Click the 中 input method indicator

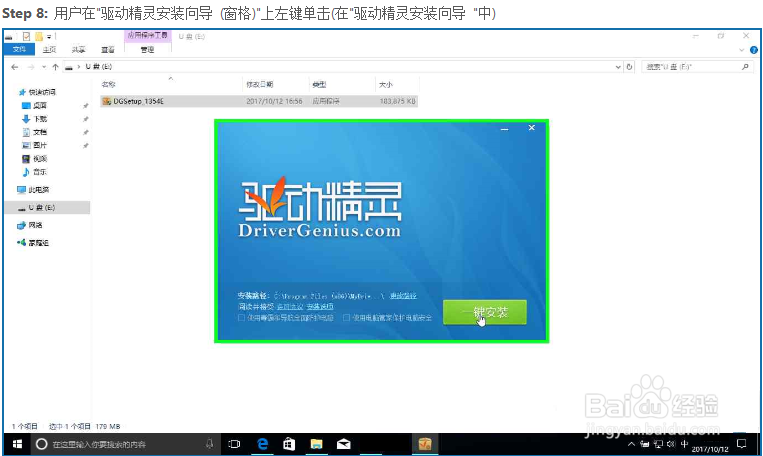[684, 443]
